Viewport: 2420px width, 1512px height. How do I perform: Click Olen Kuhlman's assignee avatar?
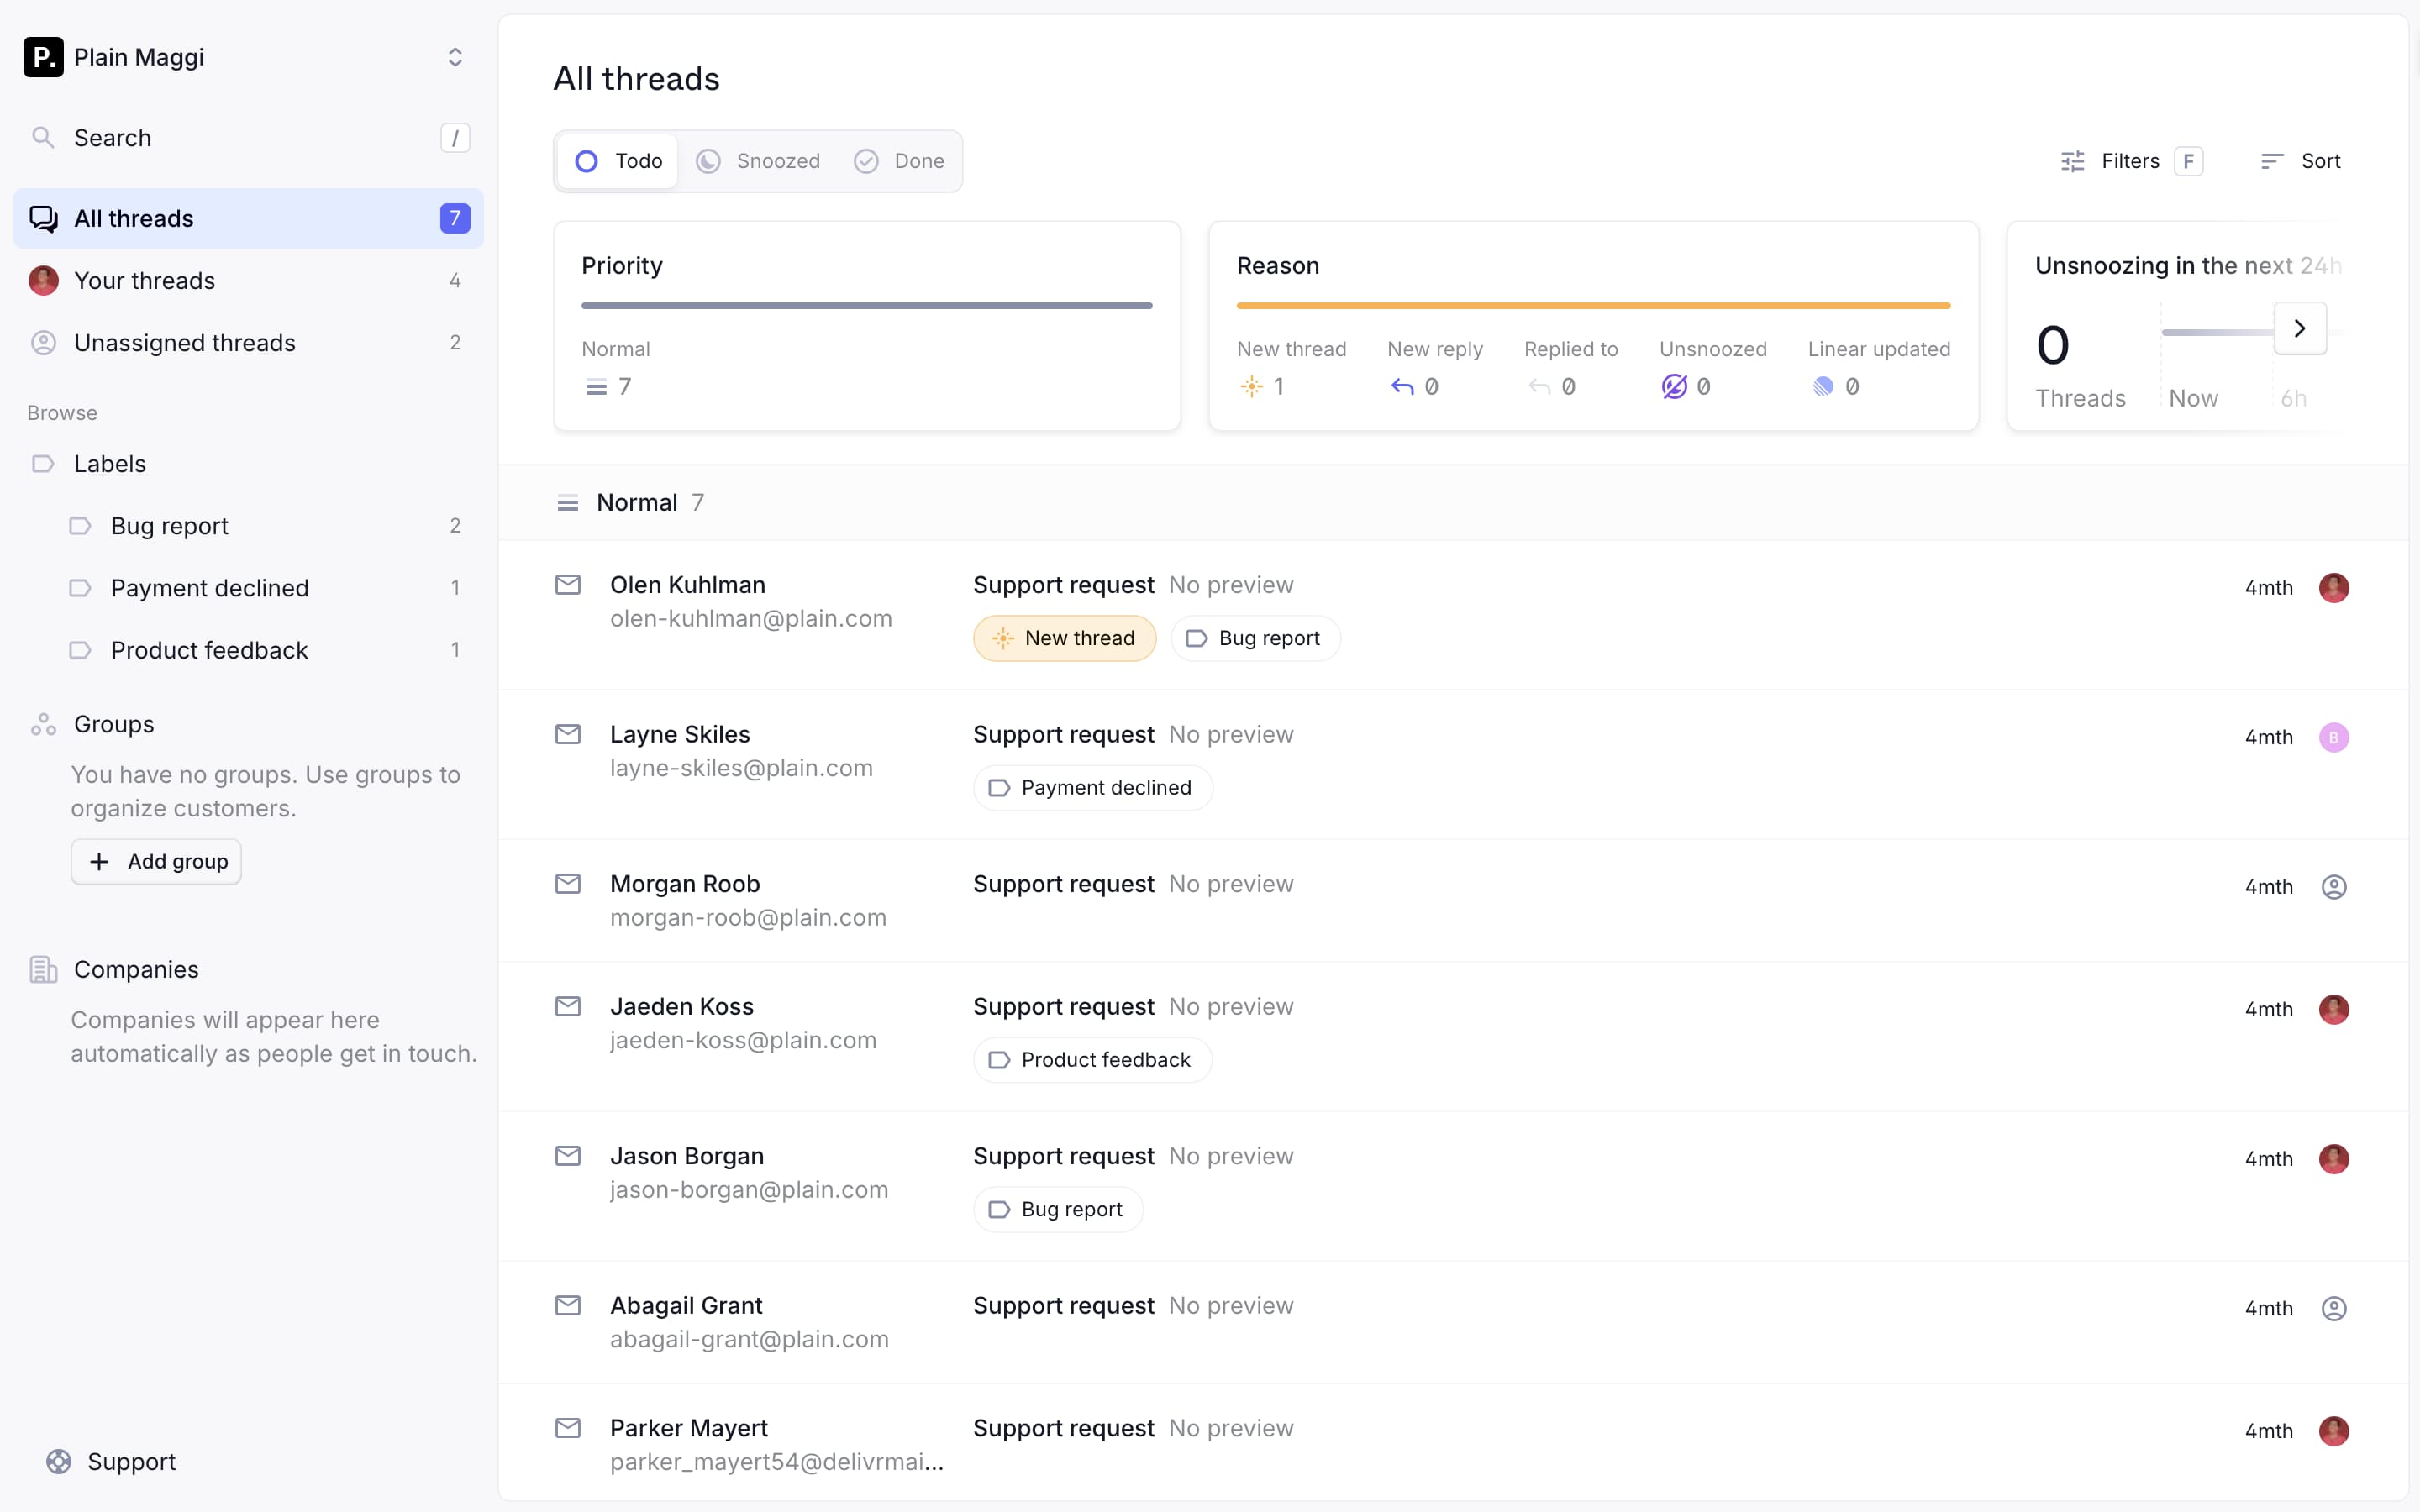[2333, 588]
